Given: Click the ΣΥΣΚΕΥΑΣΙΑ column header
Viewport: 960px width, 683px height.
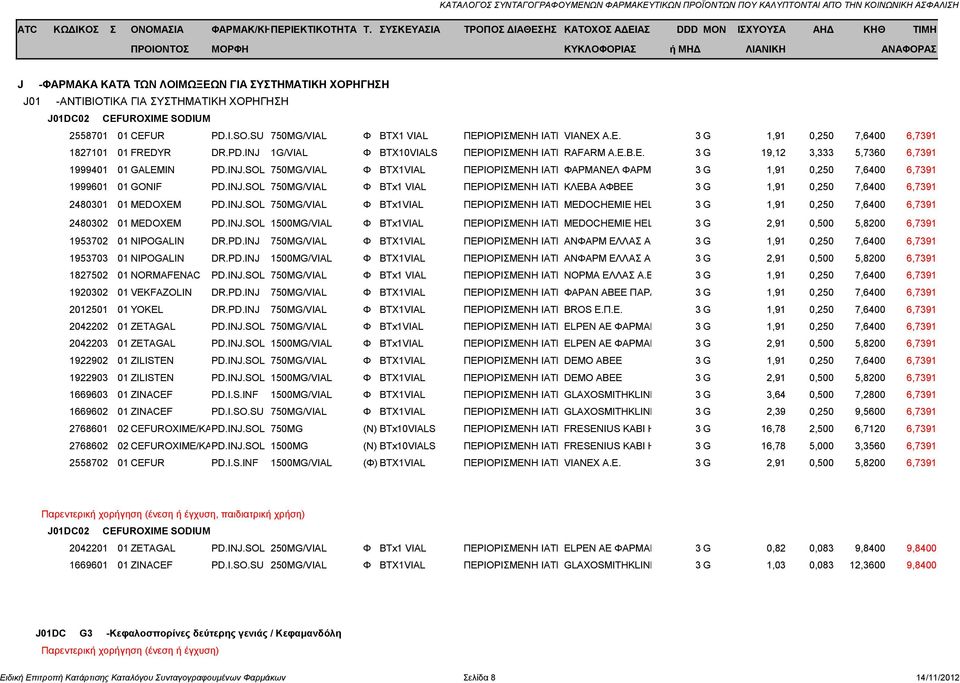Looking at the screenshot, I should click(410, 29).
